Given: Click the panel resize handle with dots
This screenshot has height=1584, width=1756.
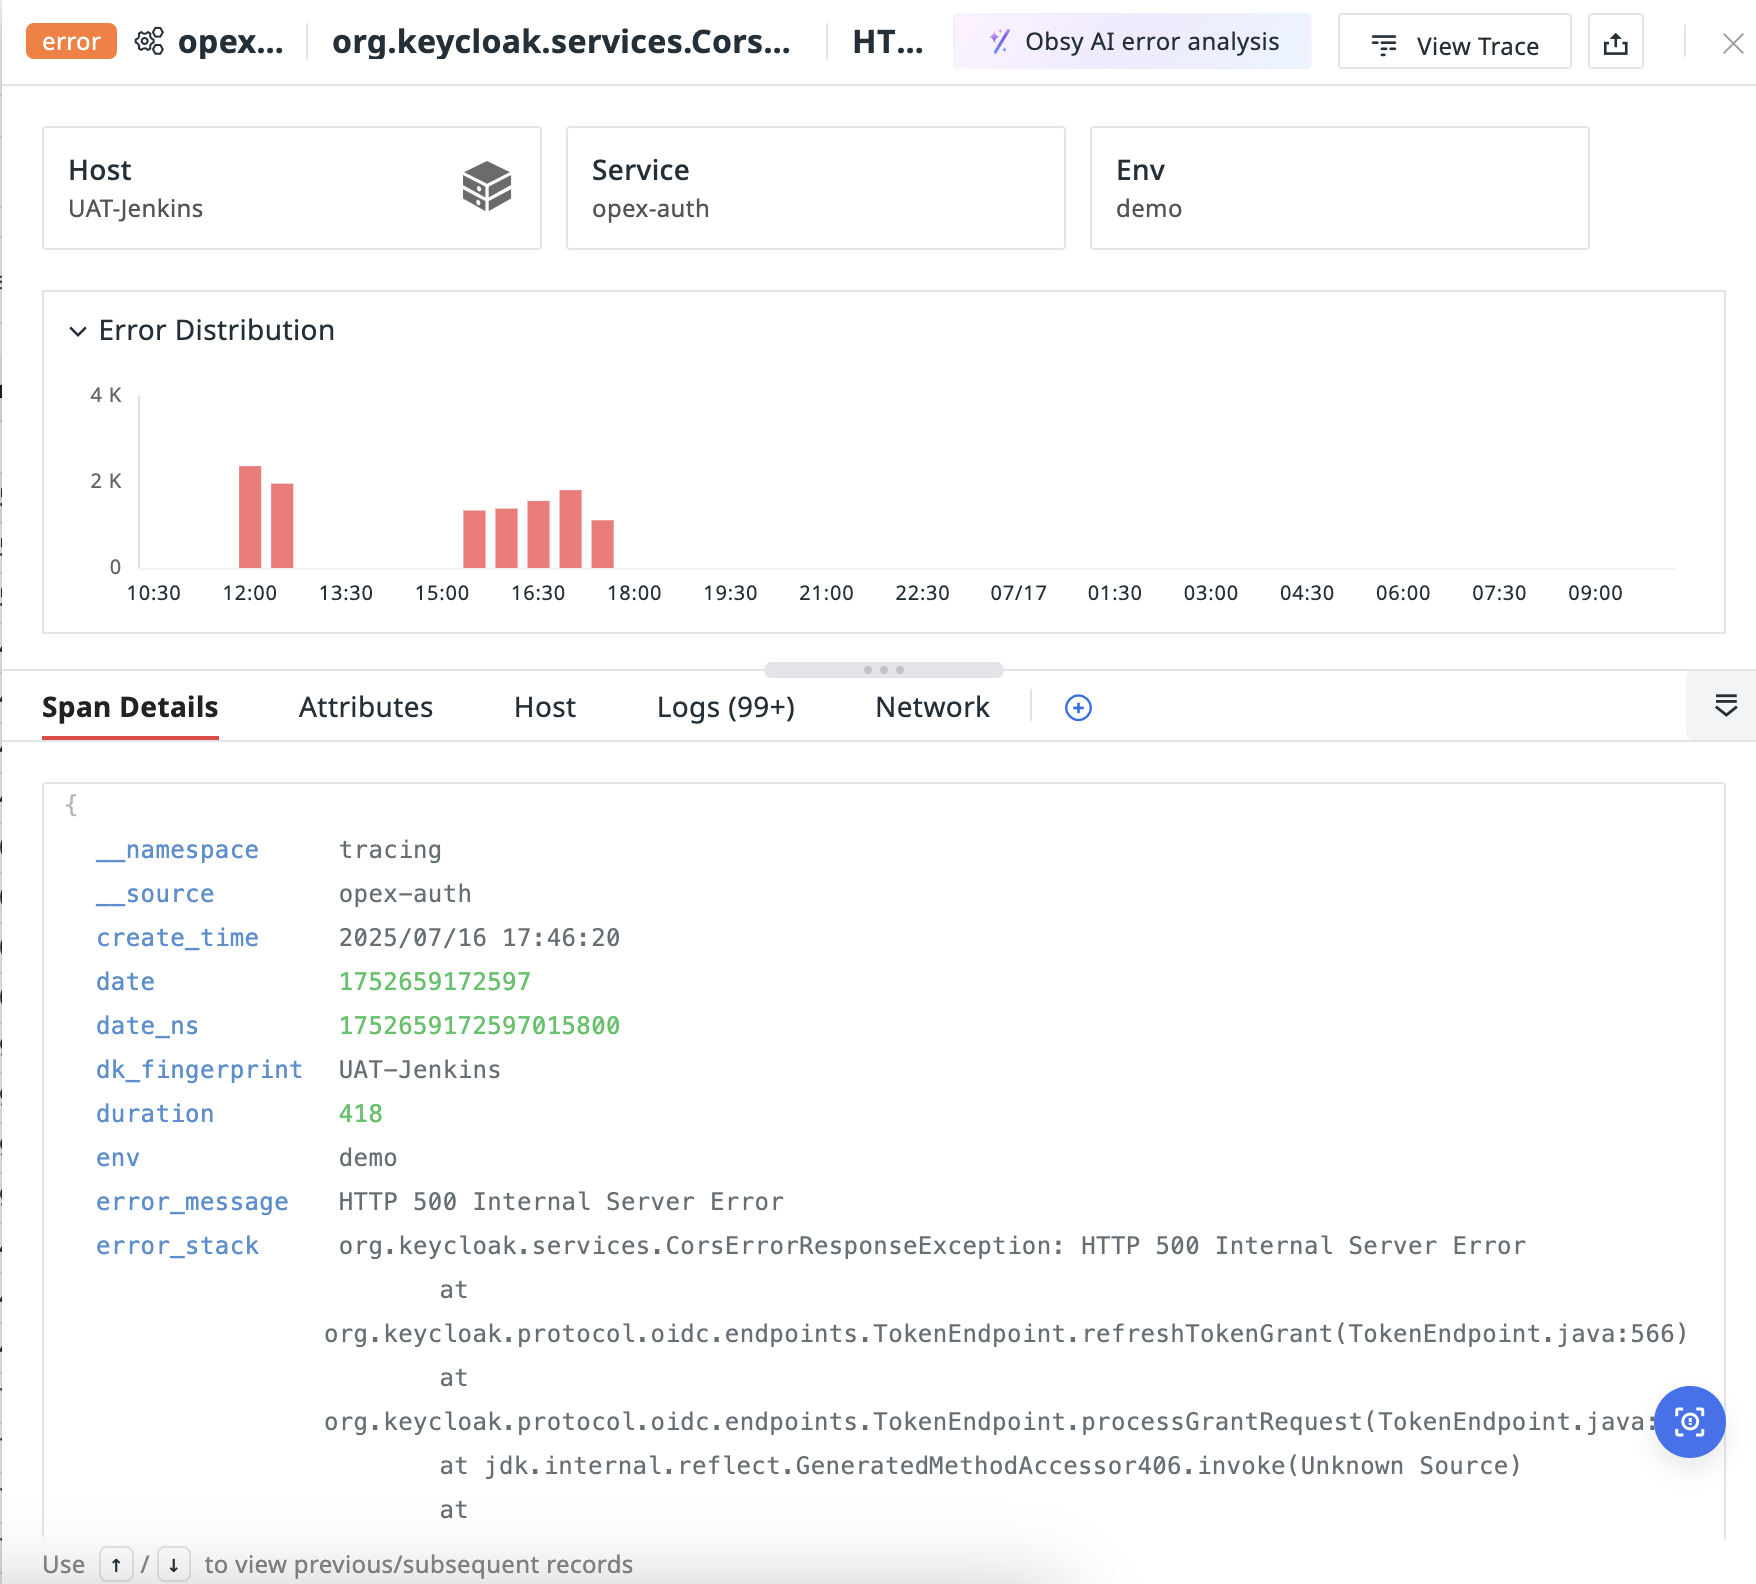Looking at the screenshot, I should [x=884, y=670].
